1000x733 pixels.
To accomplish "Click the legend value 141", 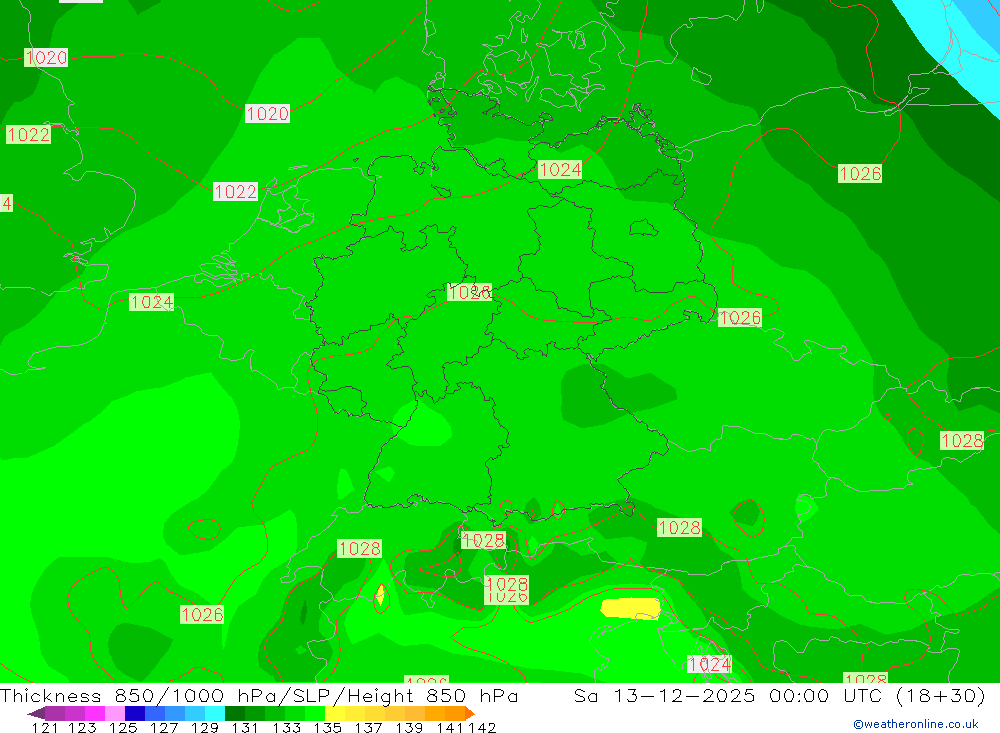I will point(450,728).
